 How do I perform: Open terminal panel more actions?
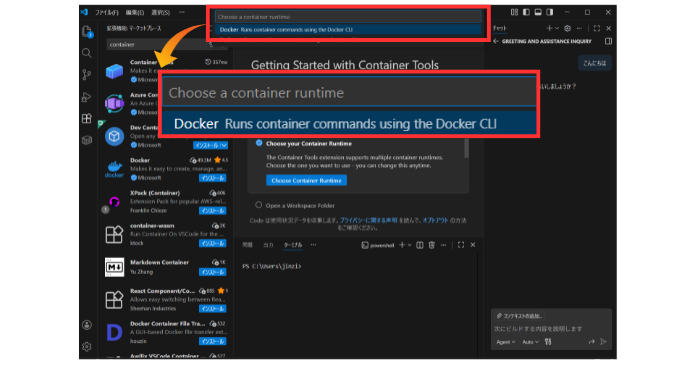point(443,245)
